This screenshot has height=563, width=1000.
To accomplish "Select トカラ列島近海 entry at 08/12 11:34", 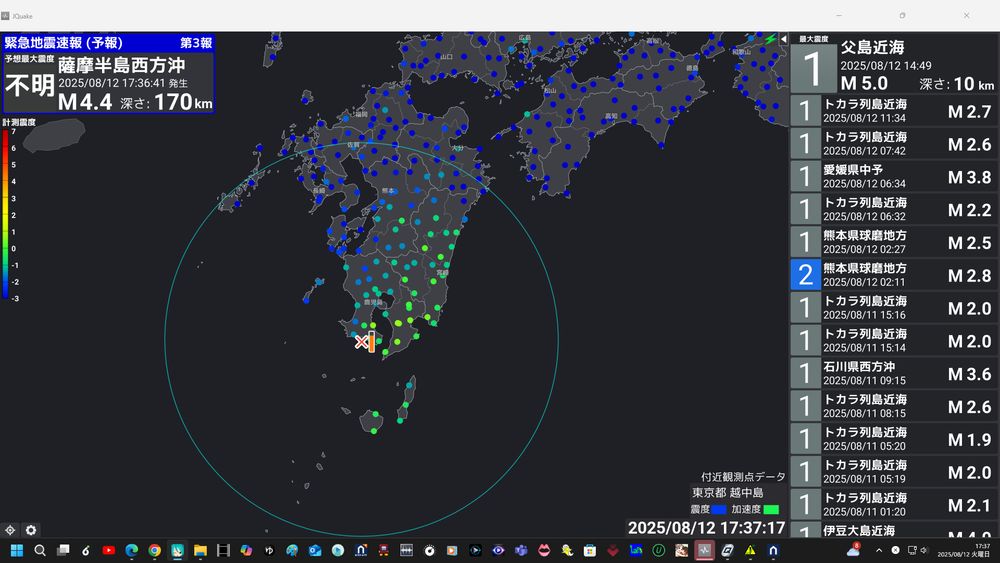I will [x=894, y=110].
